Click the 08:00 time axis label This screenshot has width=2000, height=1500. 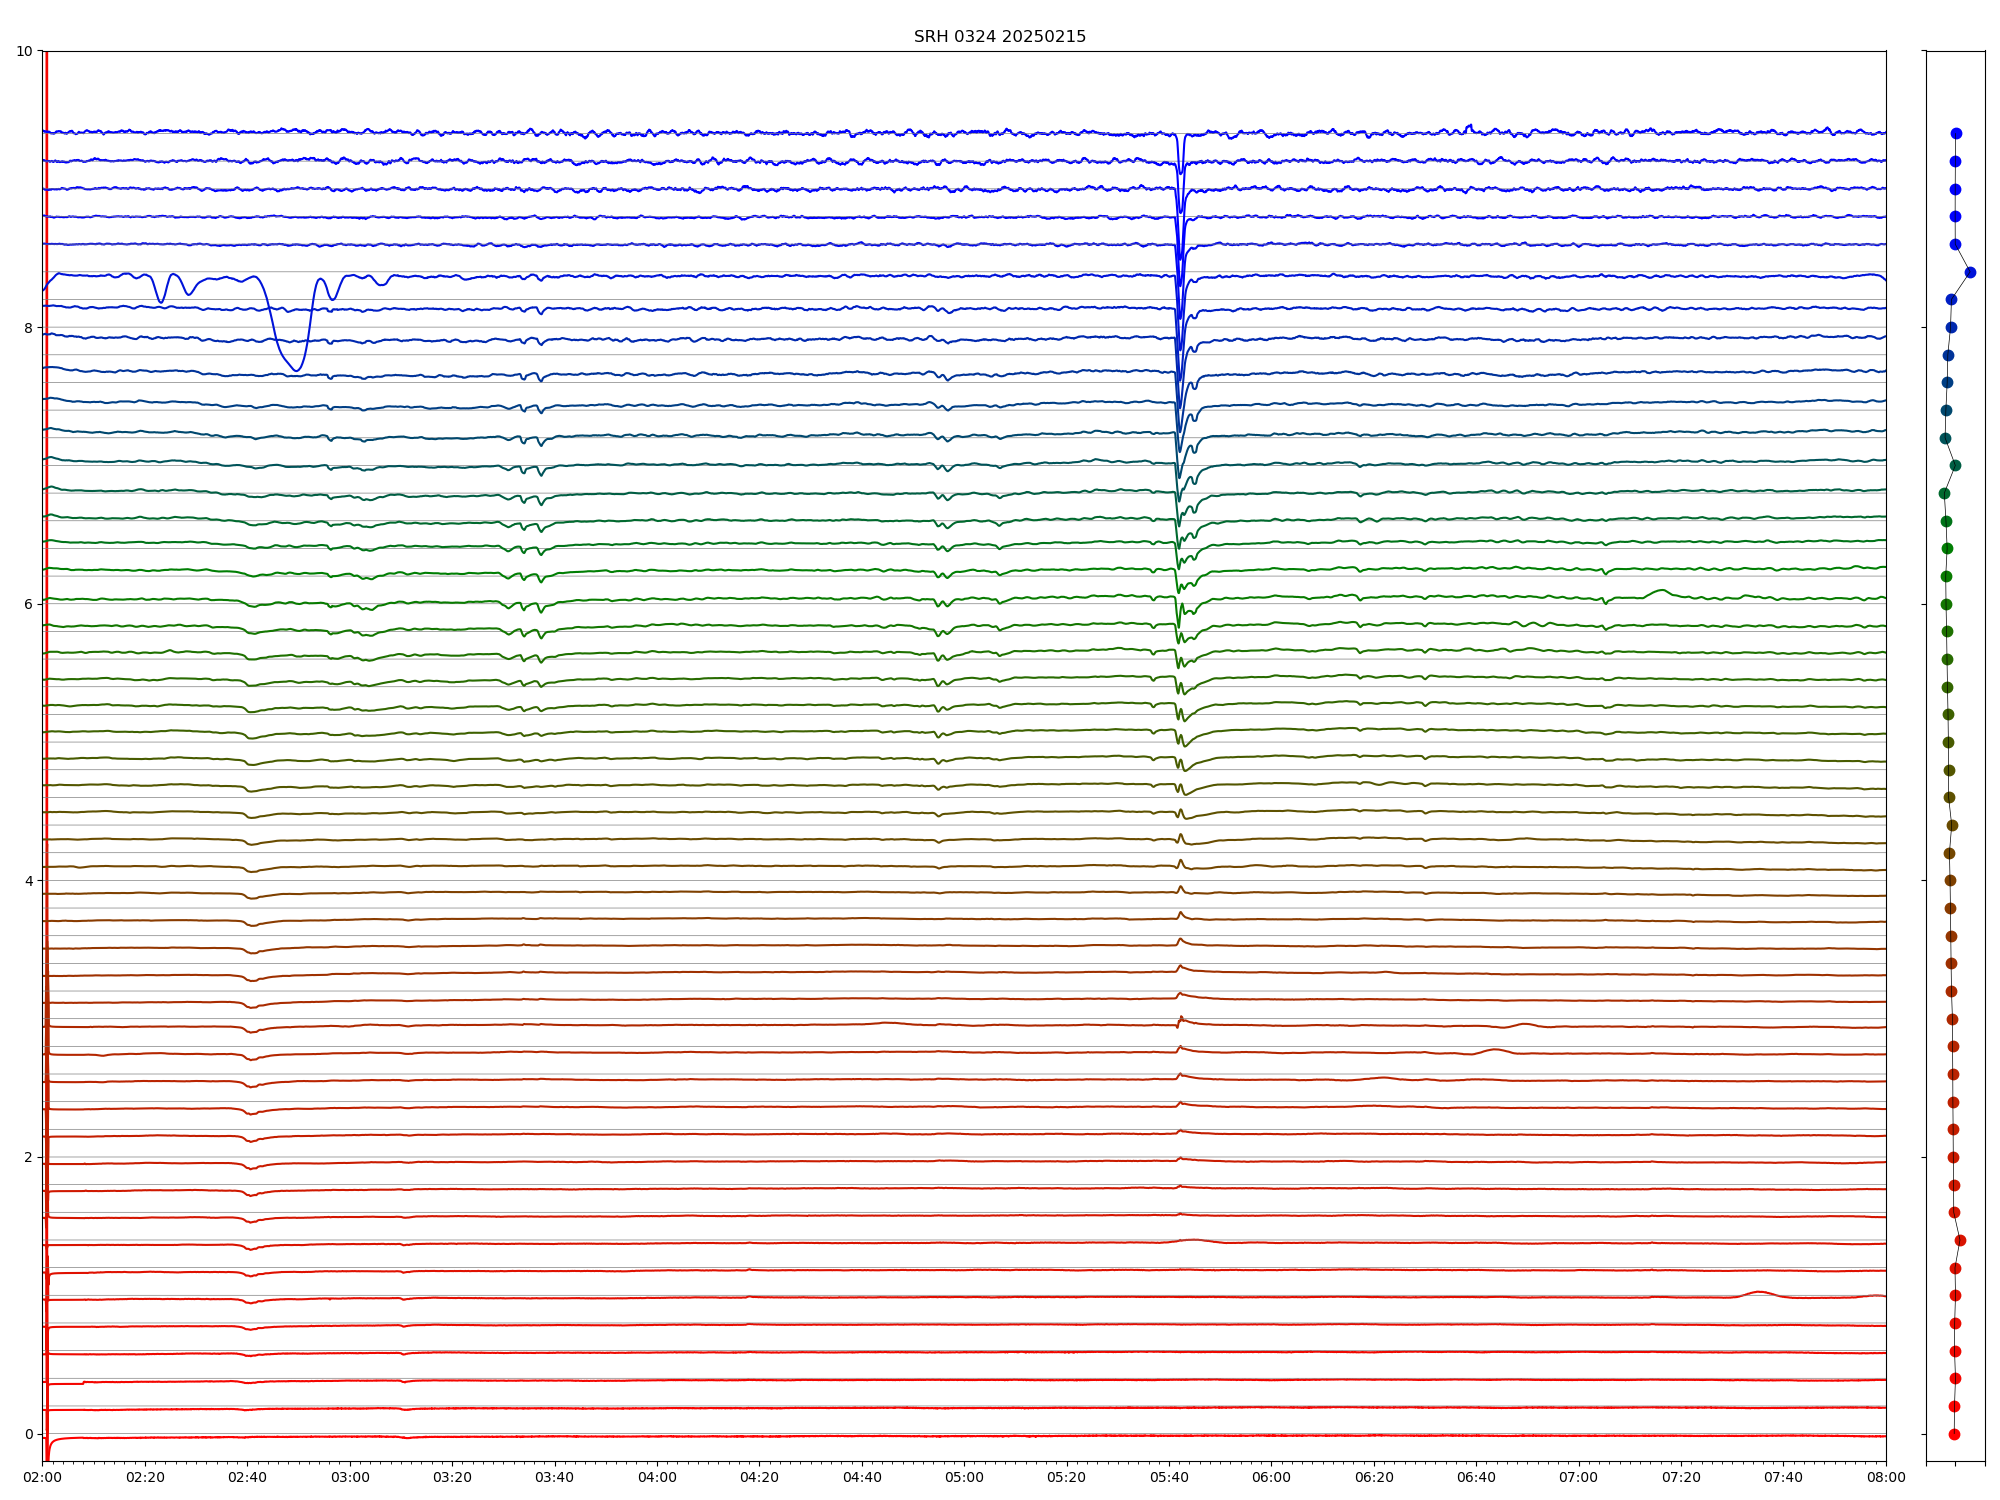tap(1886, 1477)
